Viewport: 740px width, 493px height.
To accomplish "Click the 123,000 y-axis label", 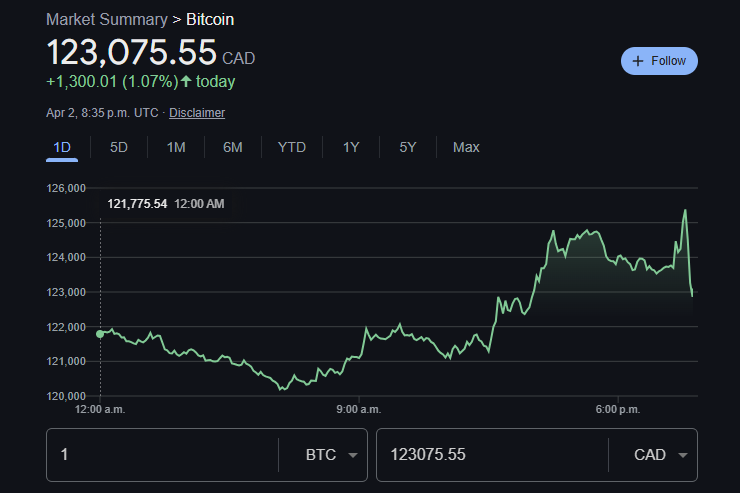I will (66, 292).
